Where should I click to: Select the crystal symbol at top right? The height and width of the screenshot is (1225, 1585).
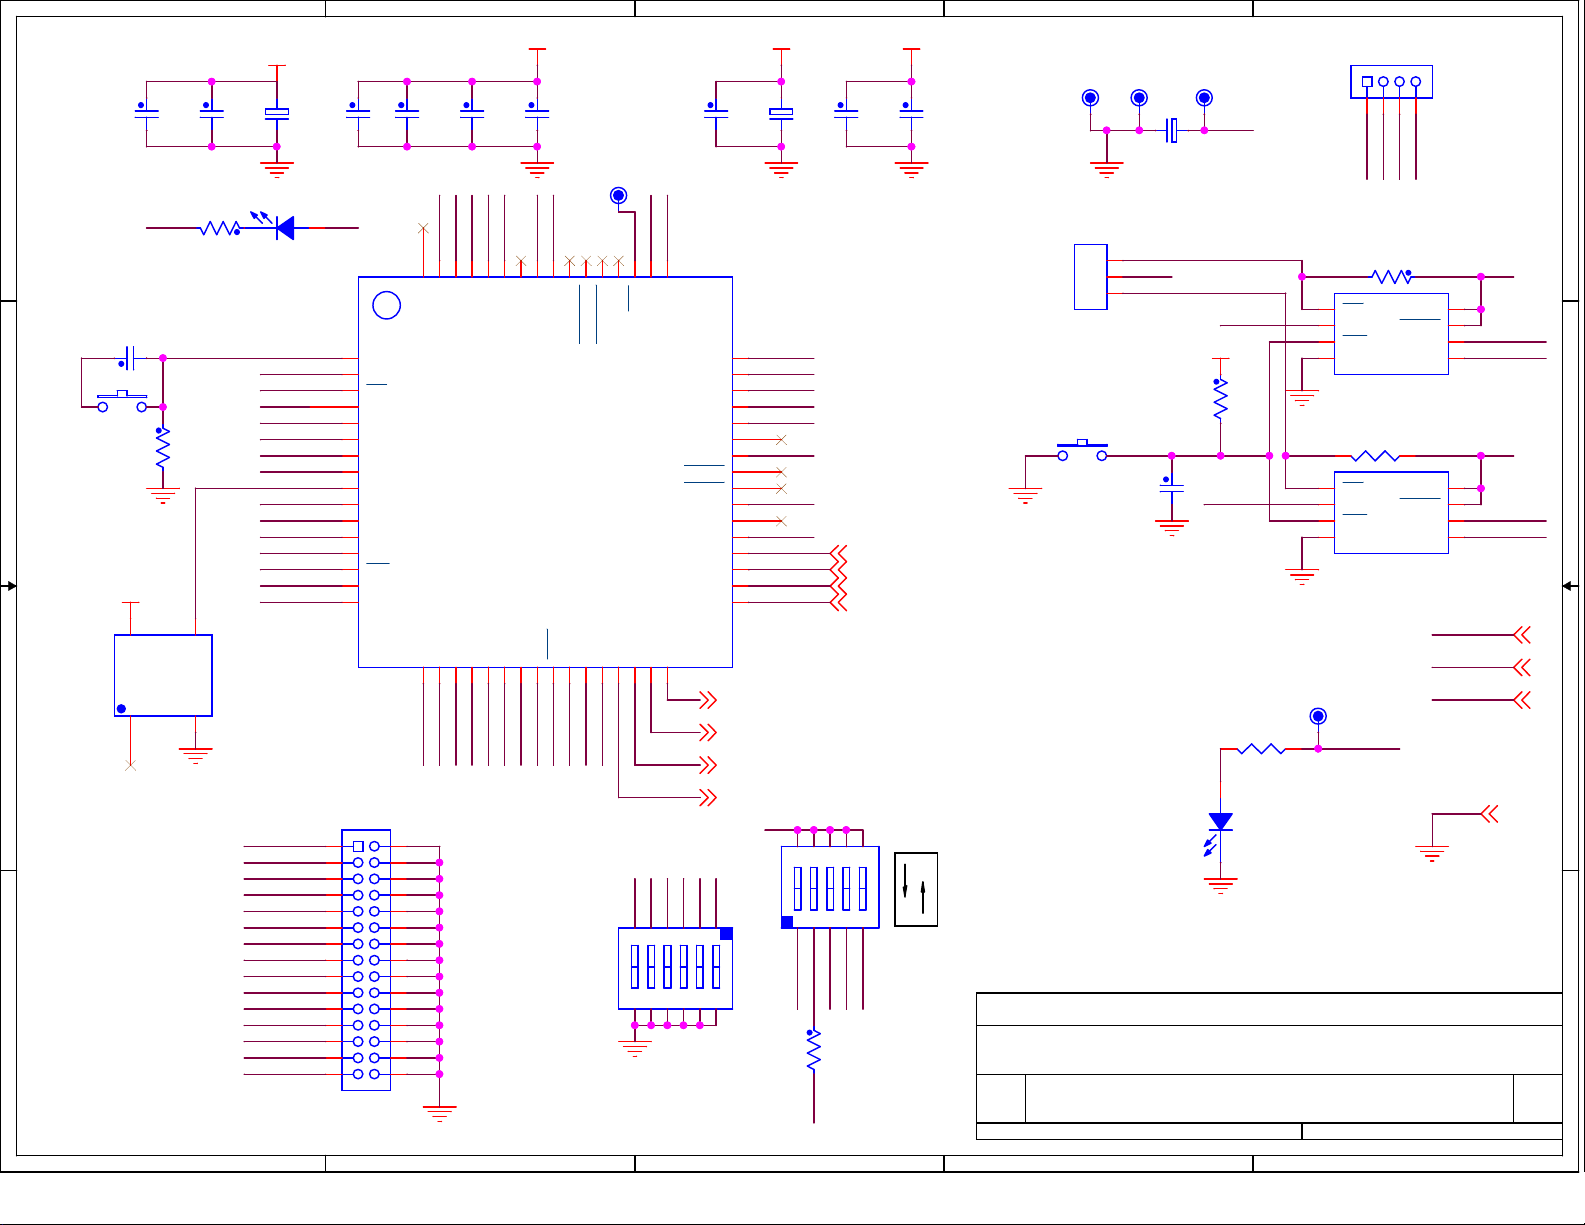coord(1171,130)
